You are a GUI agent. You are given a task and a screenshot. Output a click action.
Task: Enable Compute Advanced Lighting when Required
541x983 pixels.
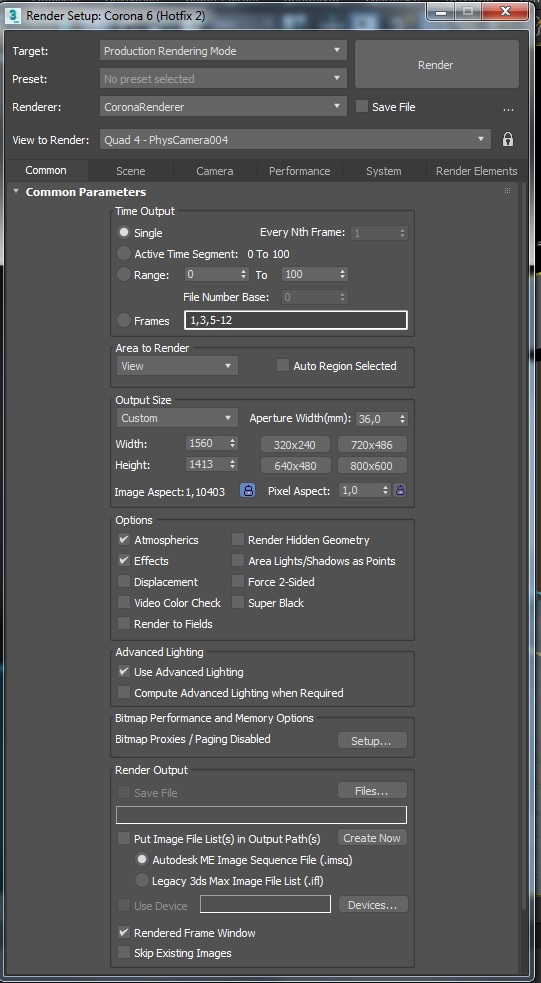[124, 693]
